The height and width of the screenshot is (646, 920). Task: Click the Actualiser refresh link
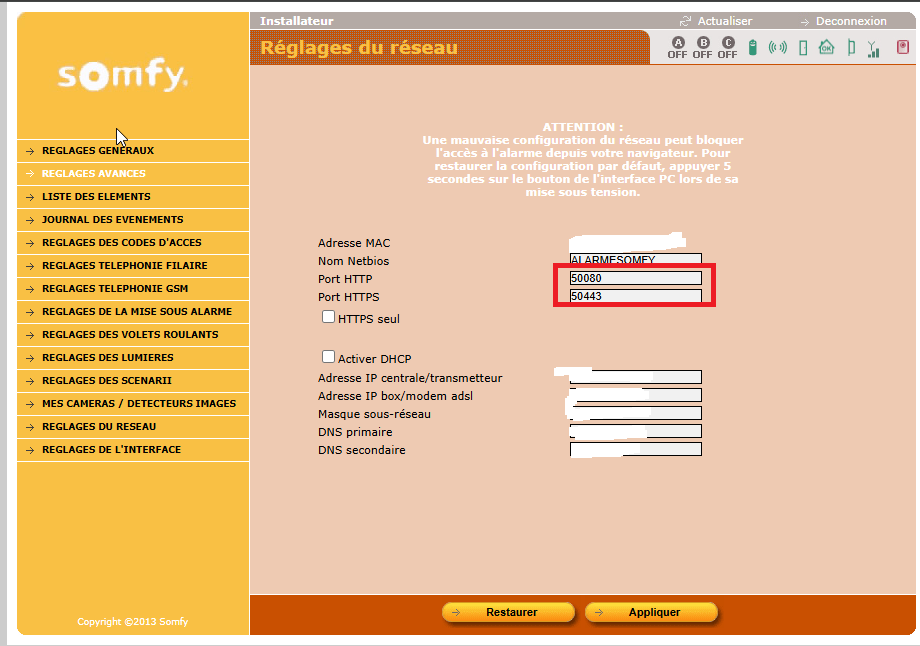724,21
